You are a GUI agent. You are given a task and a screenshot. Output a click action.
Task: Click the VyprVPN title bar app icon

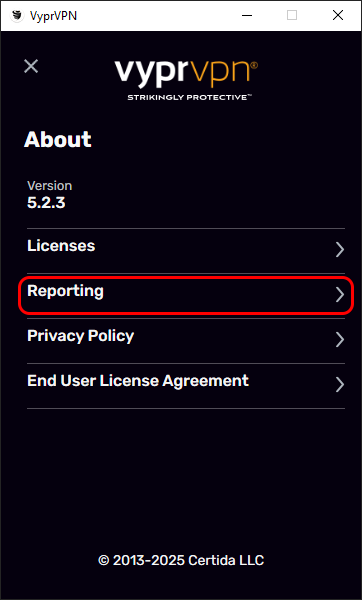coord(17,16)
